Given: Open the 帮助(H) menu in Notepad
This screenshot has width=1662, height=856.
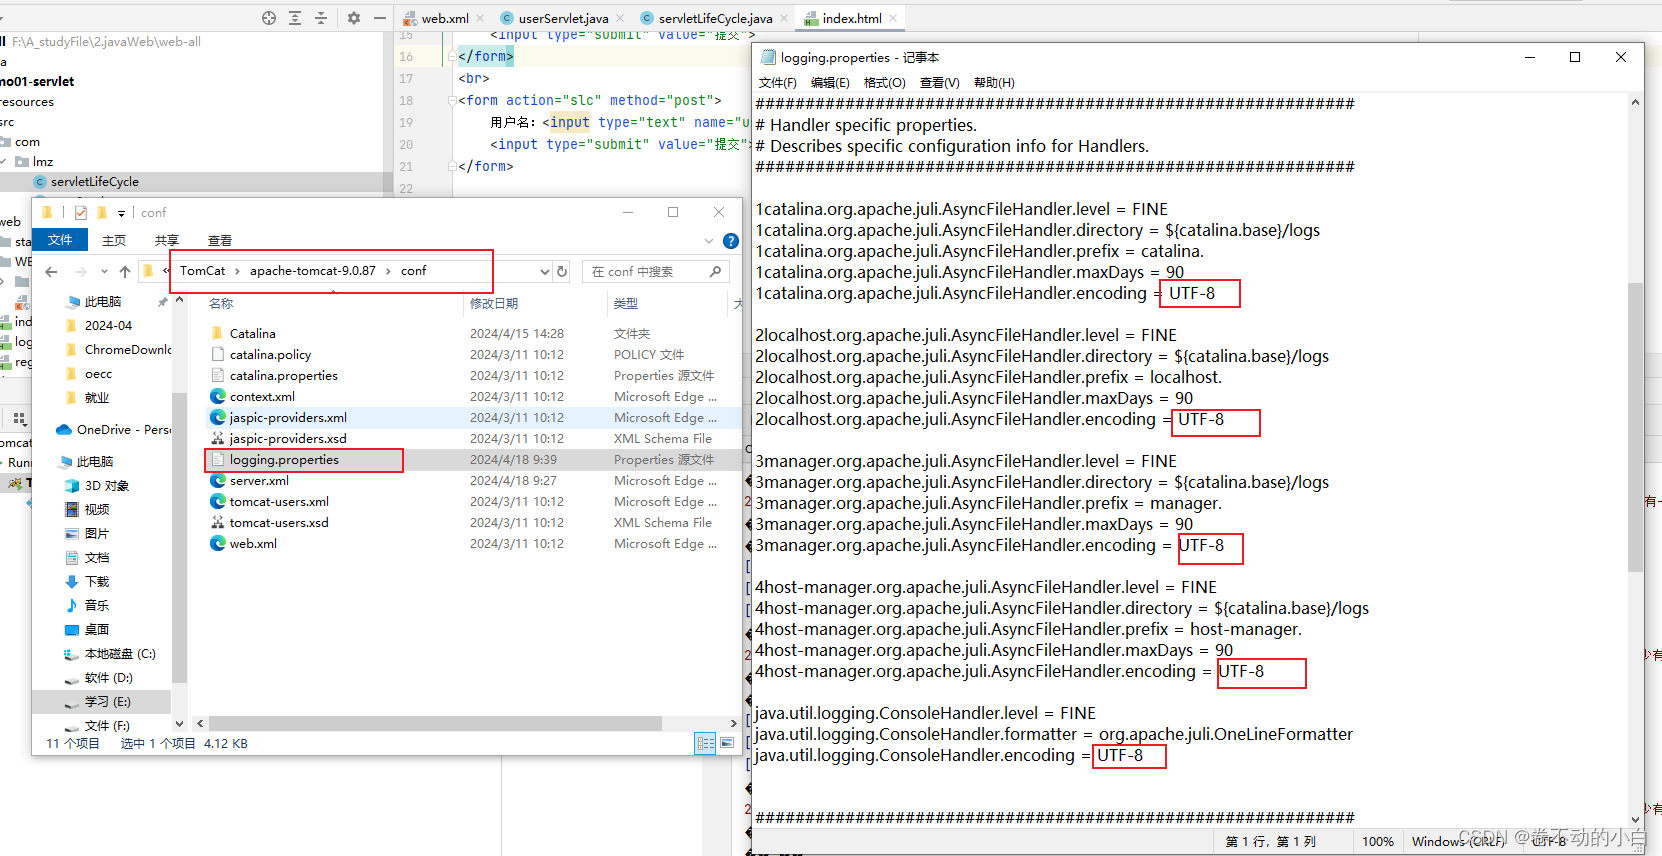Looking at the screenshot, I should 994,83.
